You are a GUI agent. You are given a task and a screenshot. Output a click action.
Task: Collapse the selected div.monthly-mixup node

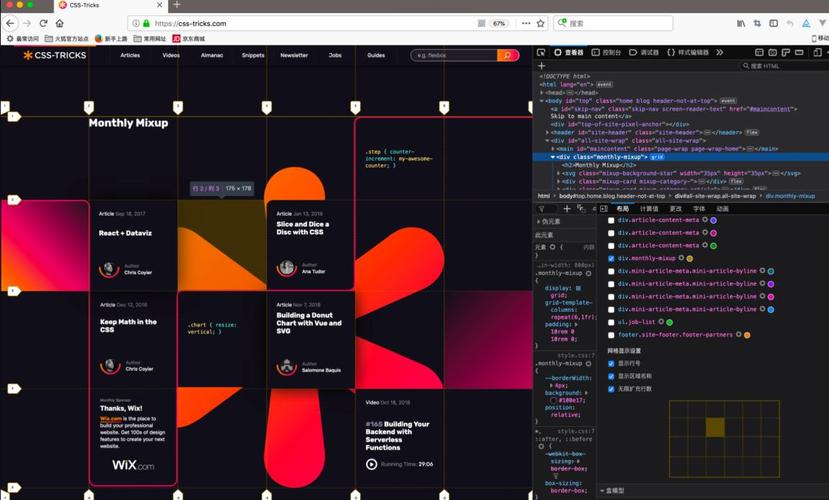pos(553,157)
